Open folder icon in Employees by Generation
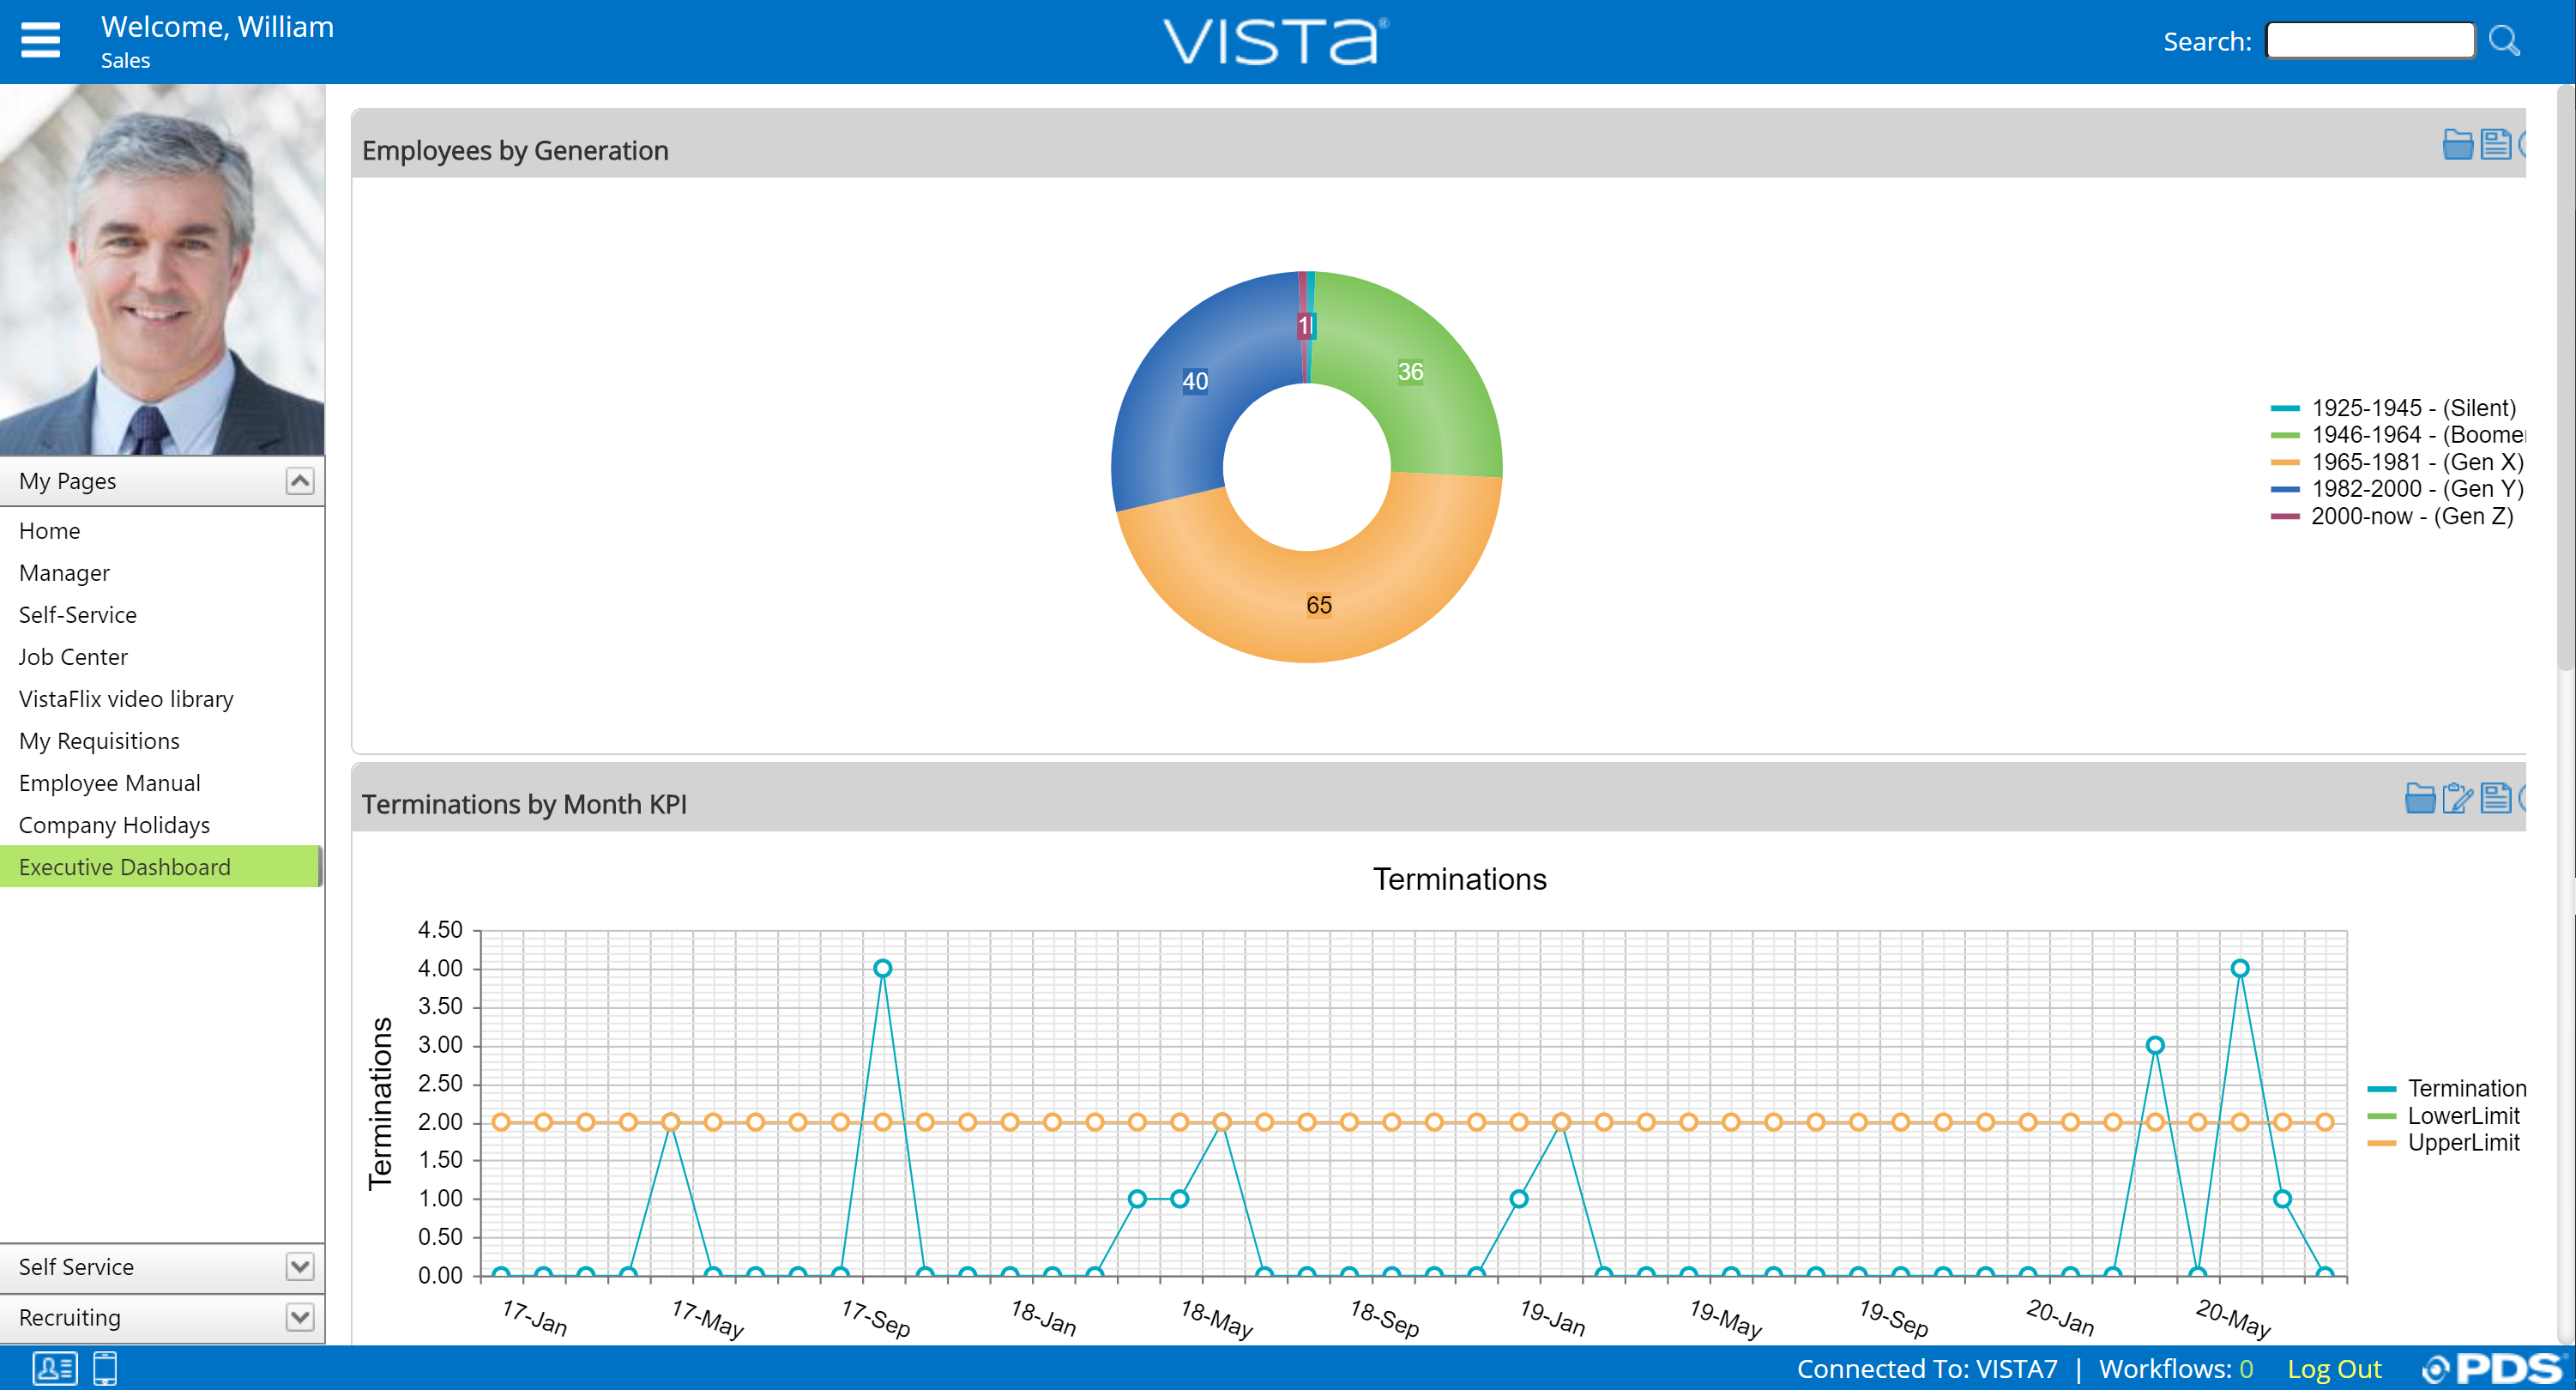The height and width of the screenshot is (1390, 2576). click(2457, 145)
